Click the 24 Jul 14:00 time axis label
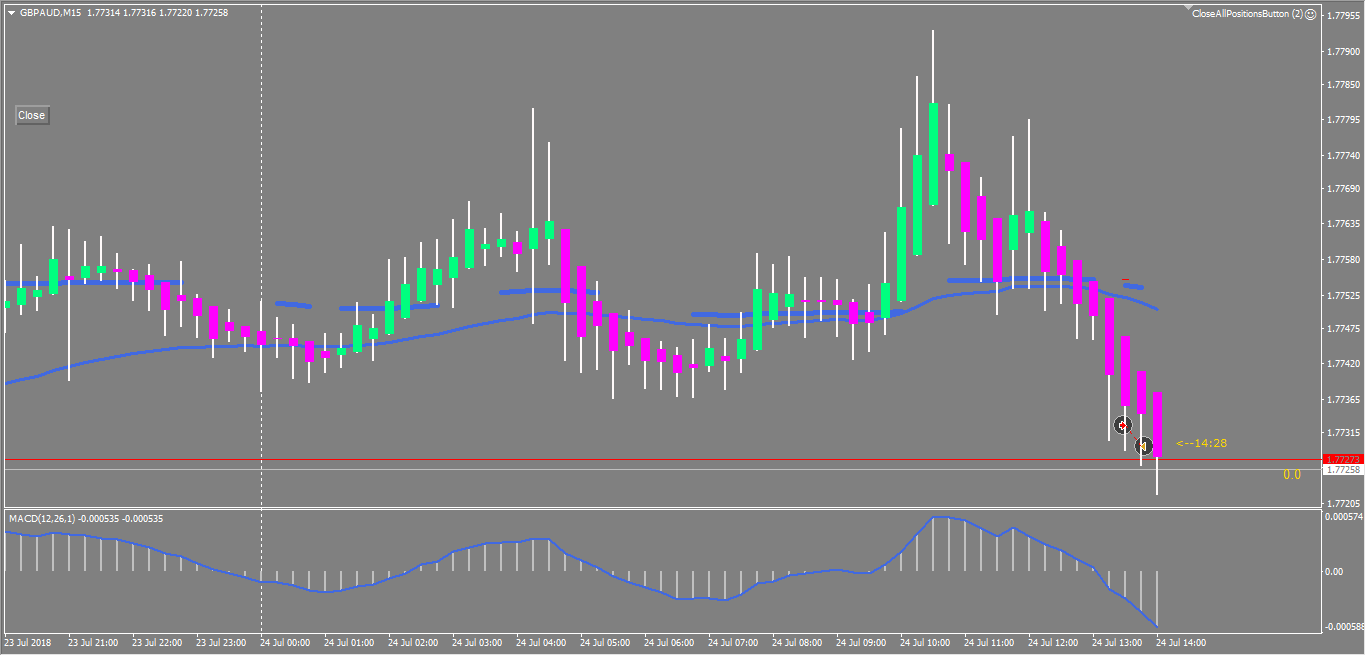This screenshot has width=1366, height=656. [1182, 643]
